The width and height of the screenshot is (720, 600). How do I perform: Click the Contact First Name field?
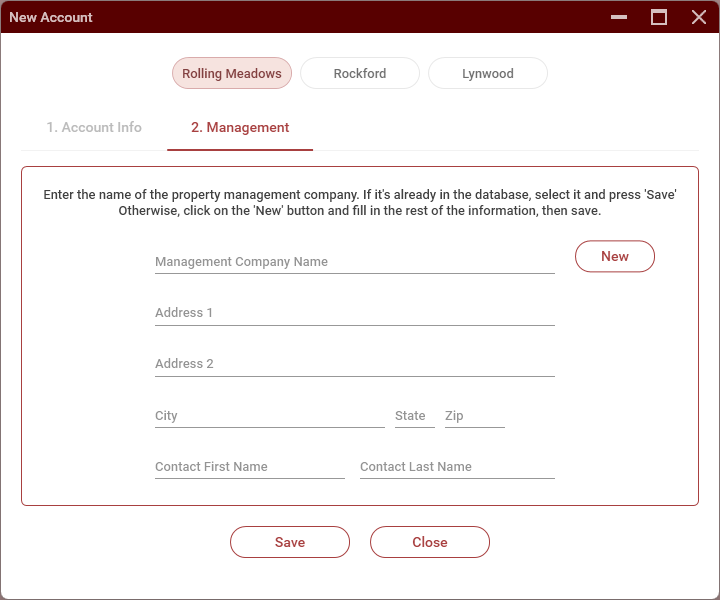tap(249, 467)
